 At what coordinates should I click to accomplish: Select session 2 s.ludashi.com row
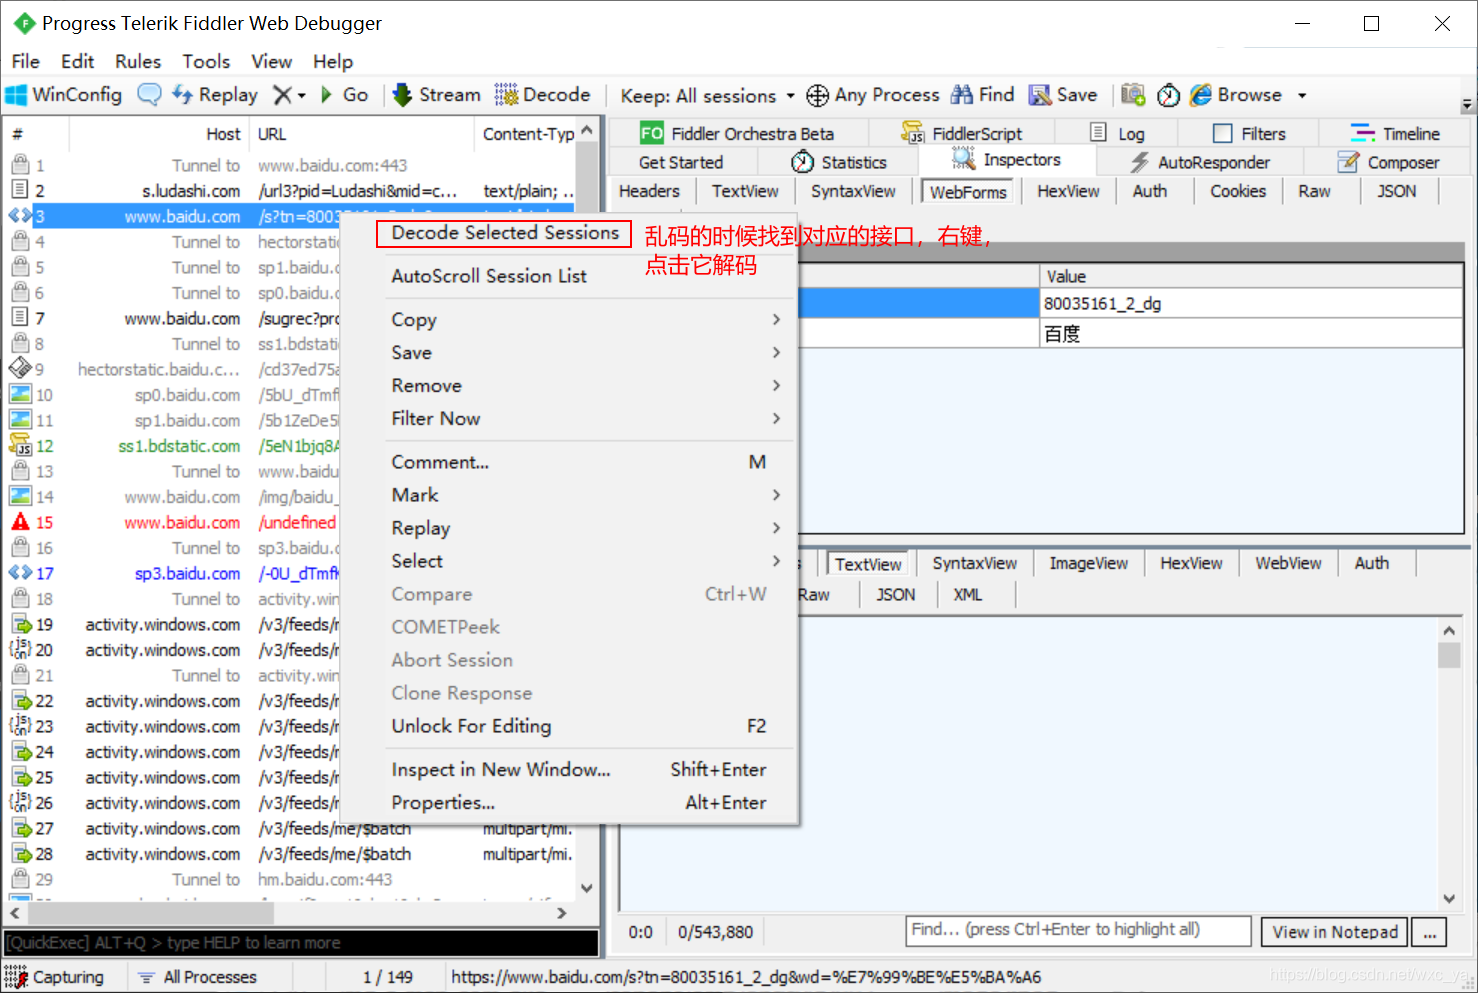(x=290, y=190)
